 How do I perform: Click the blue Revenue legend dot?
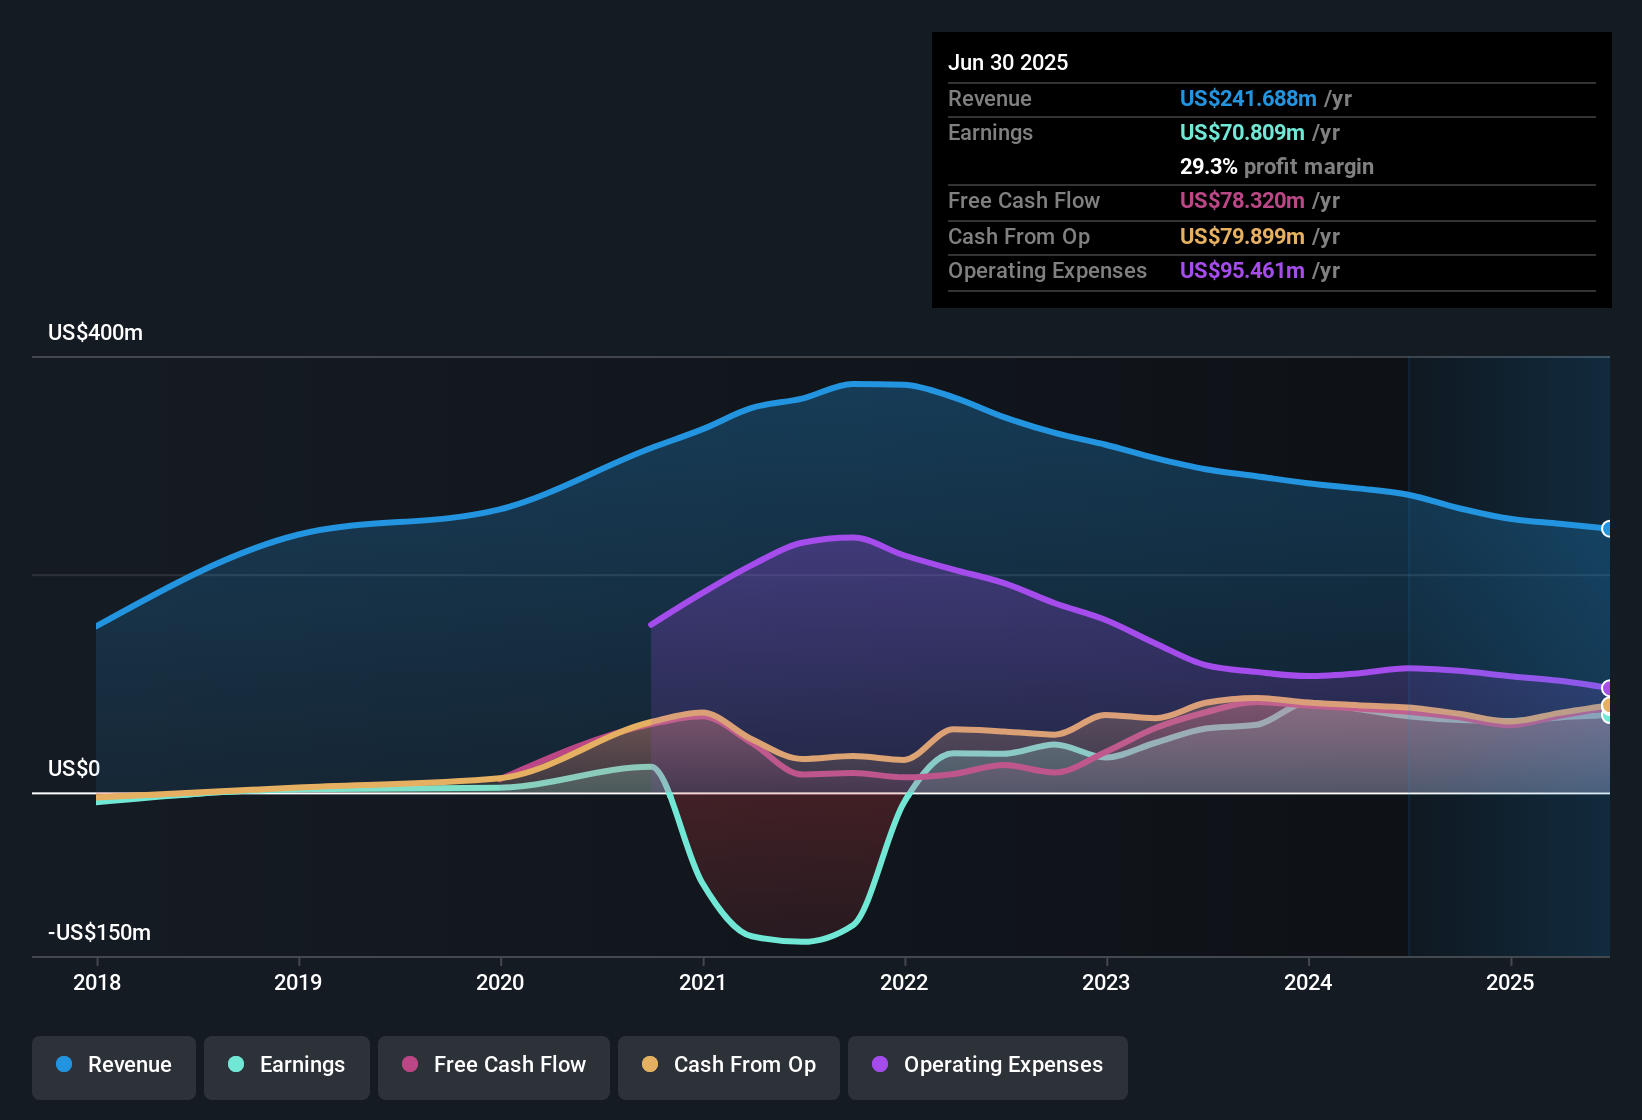coord(63,1065)
